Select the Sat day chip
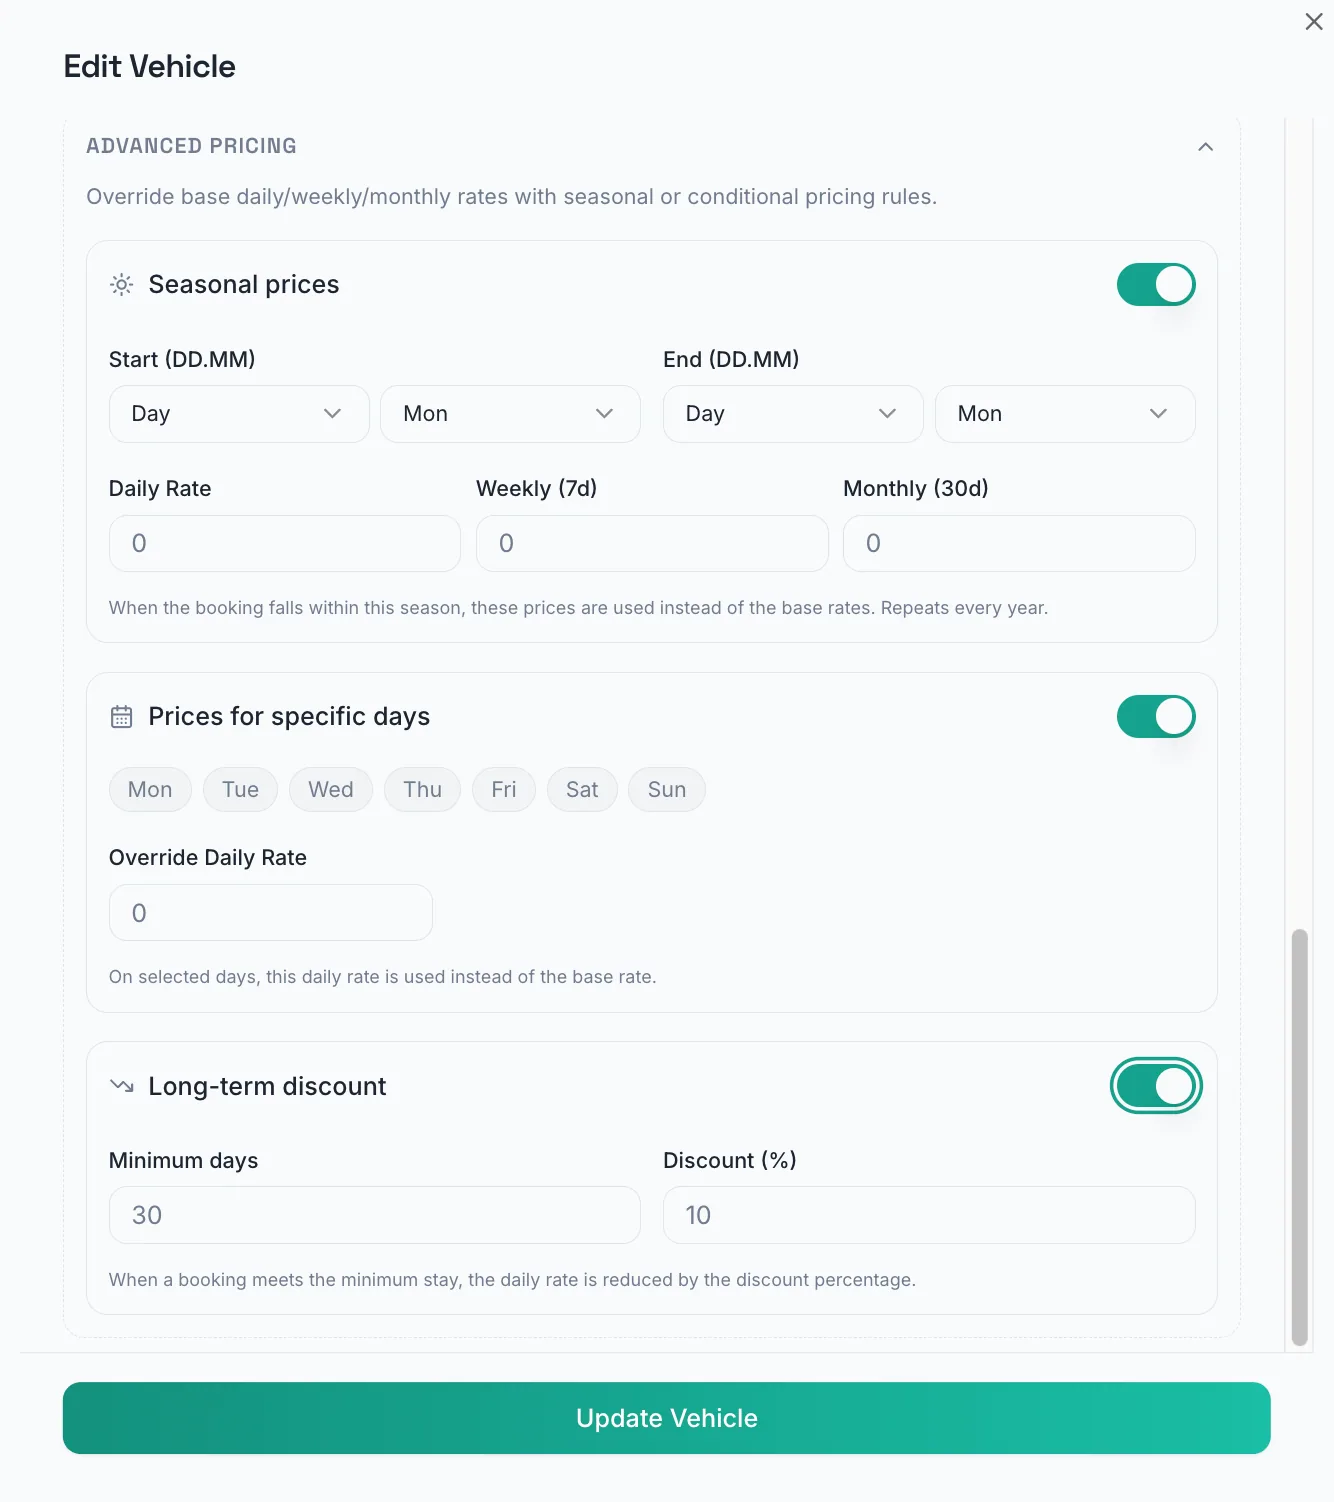Screen dimensions: 1334x1502 (x=582, y=790)
